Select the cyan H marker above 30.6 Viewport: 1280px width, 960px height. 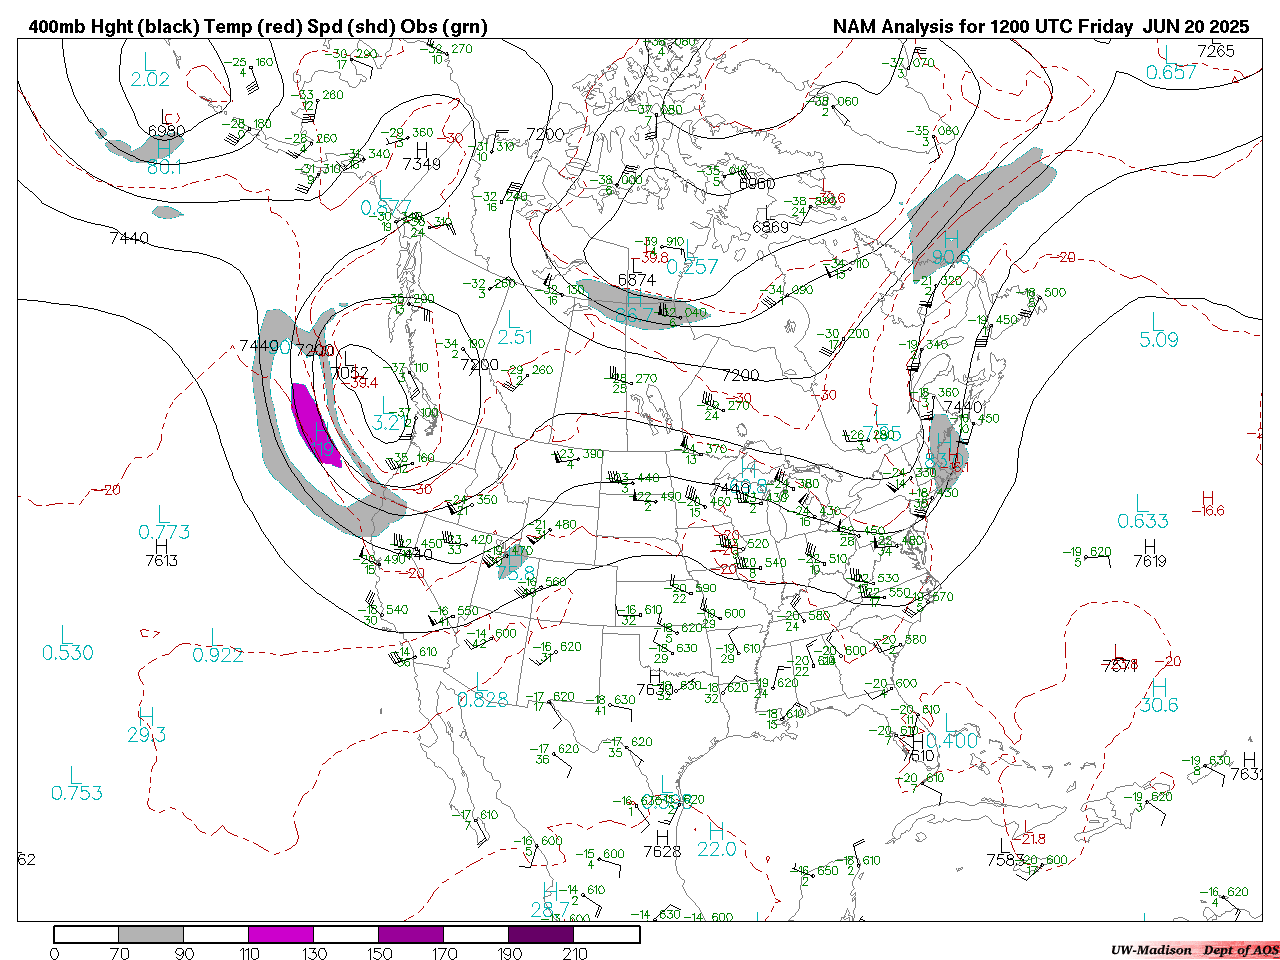pyautogui.click(x=1159, y=687)
